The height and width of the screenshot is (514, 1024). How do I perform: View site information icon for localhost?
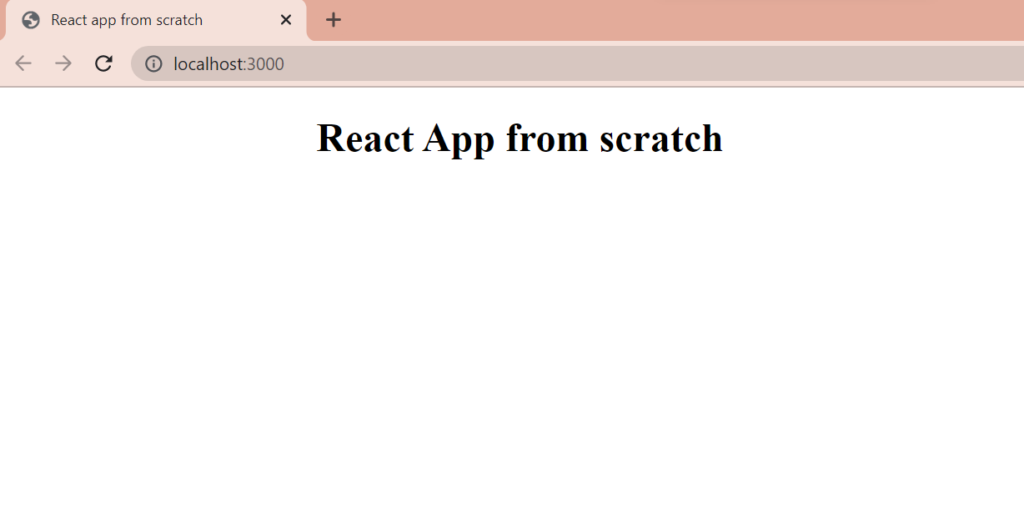tap(153, 63)
